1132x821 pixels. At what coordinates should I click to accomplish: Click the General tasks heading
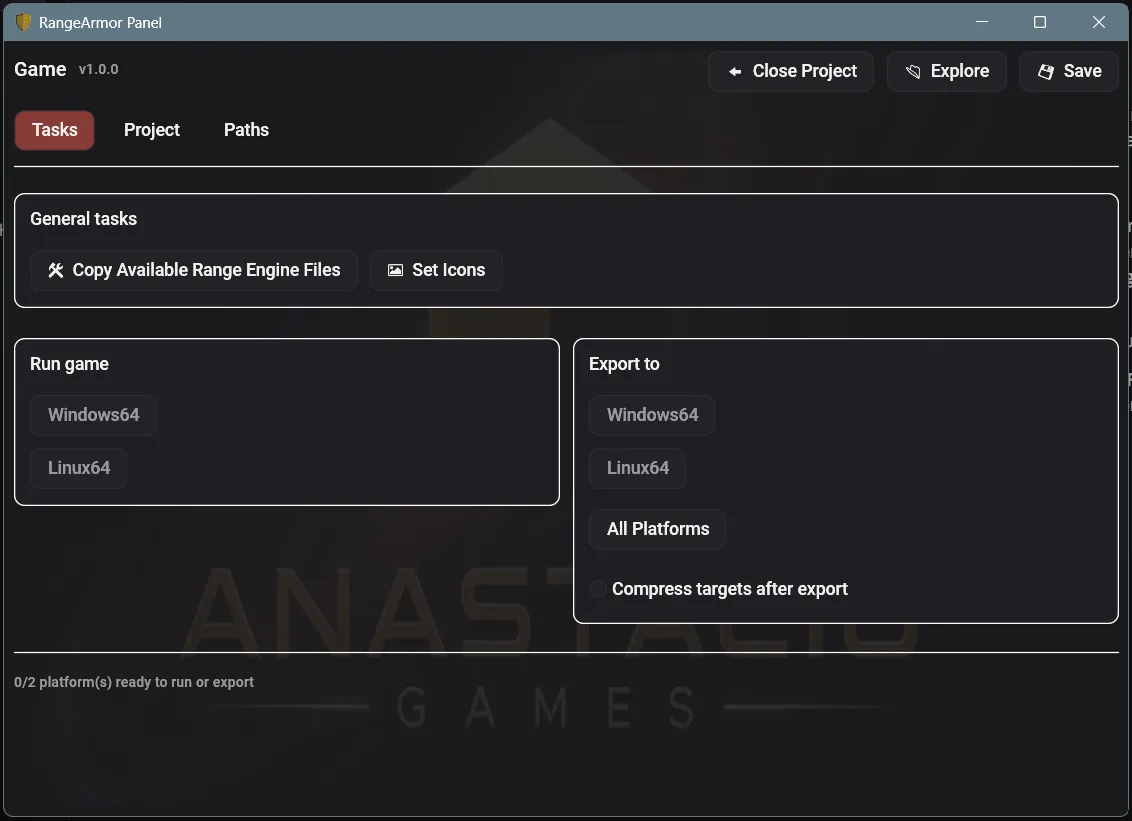pos(84,219)
